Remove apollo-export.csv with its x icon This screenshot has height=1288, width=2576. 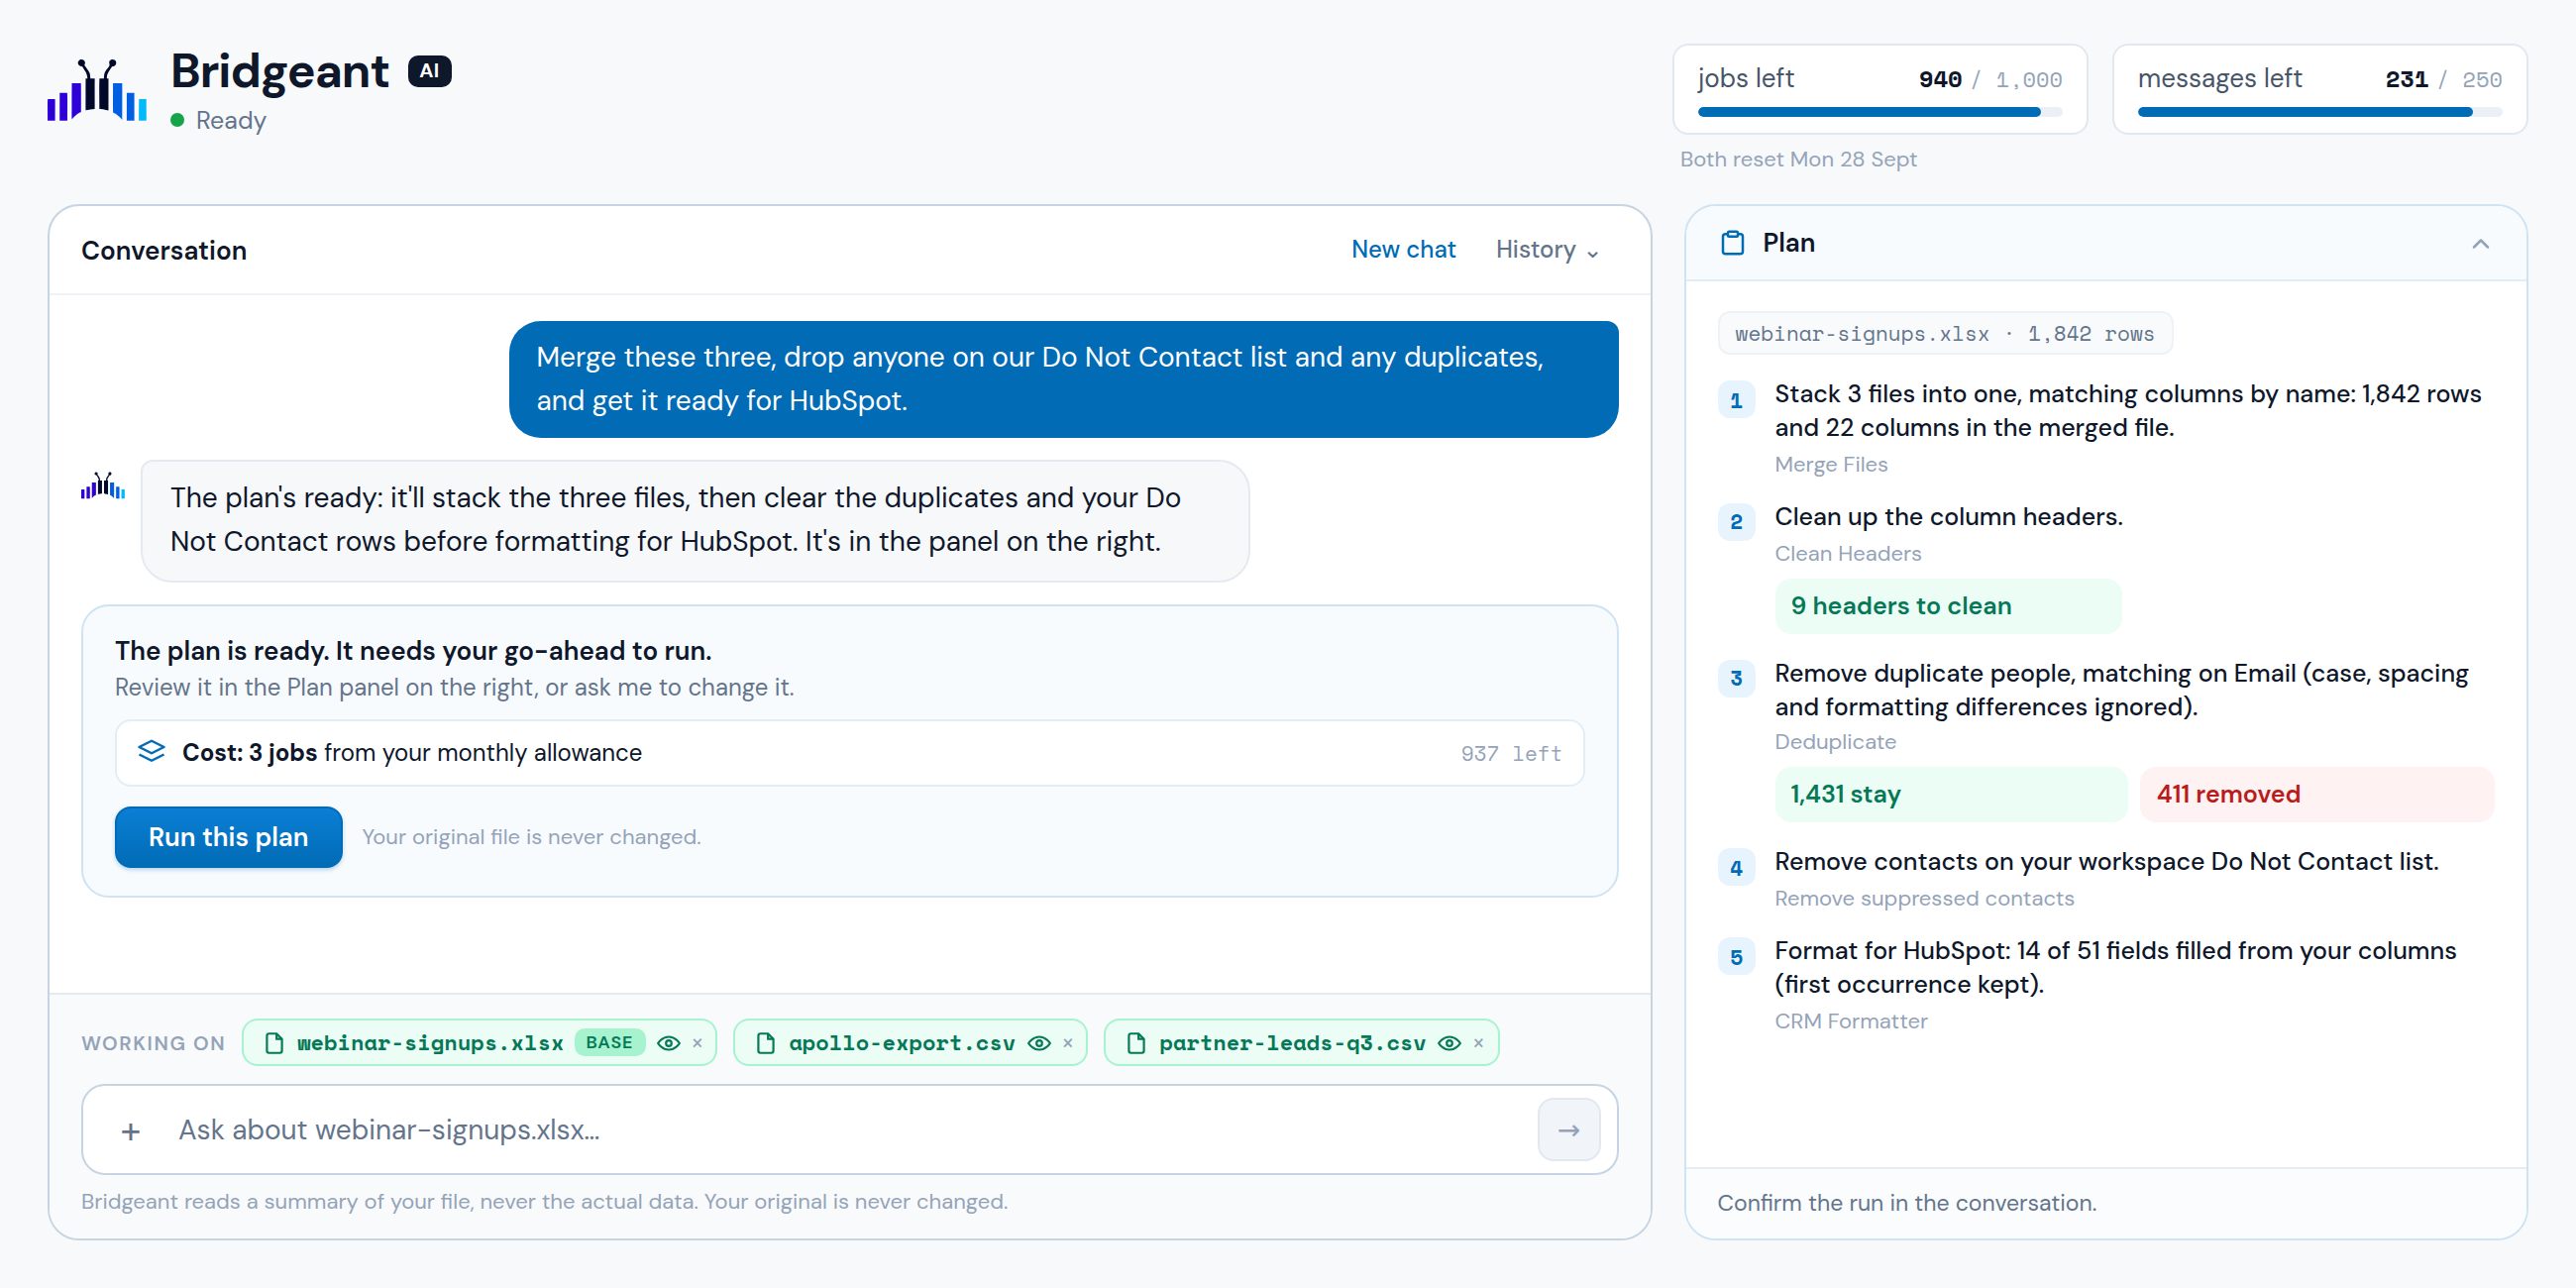click(x=1068, y=1043)
